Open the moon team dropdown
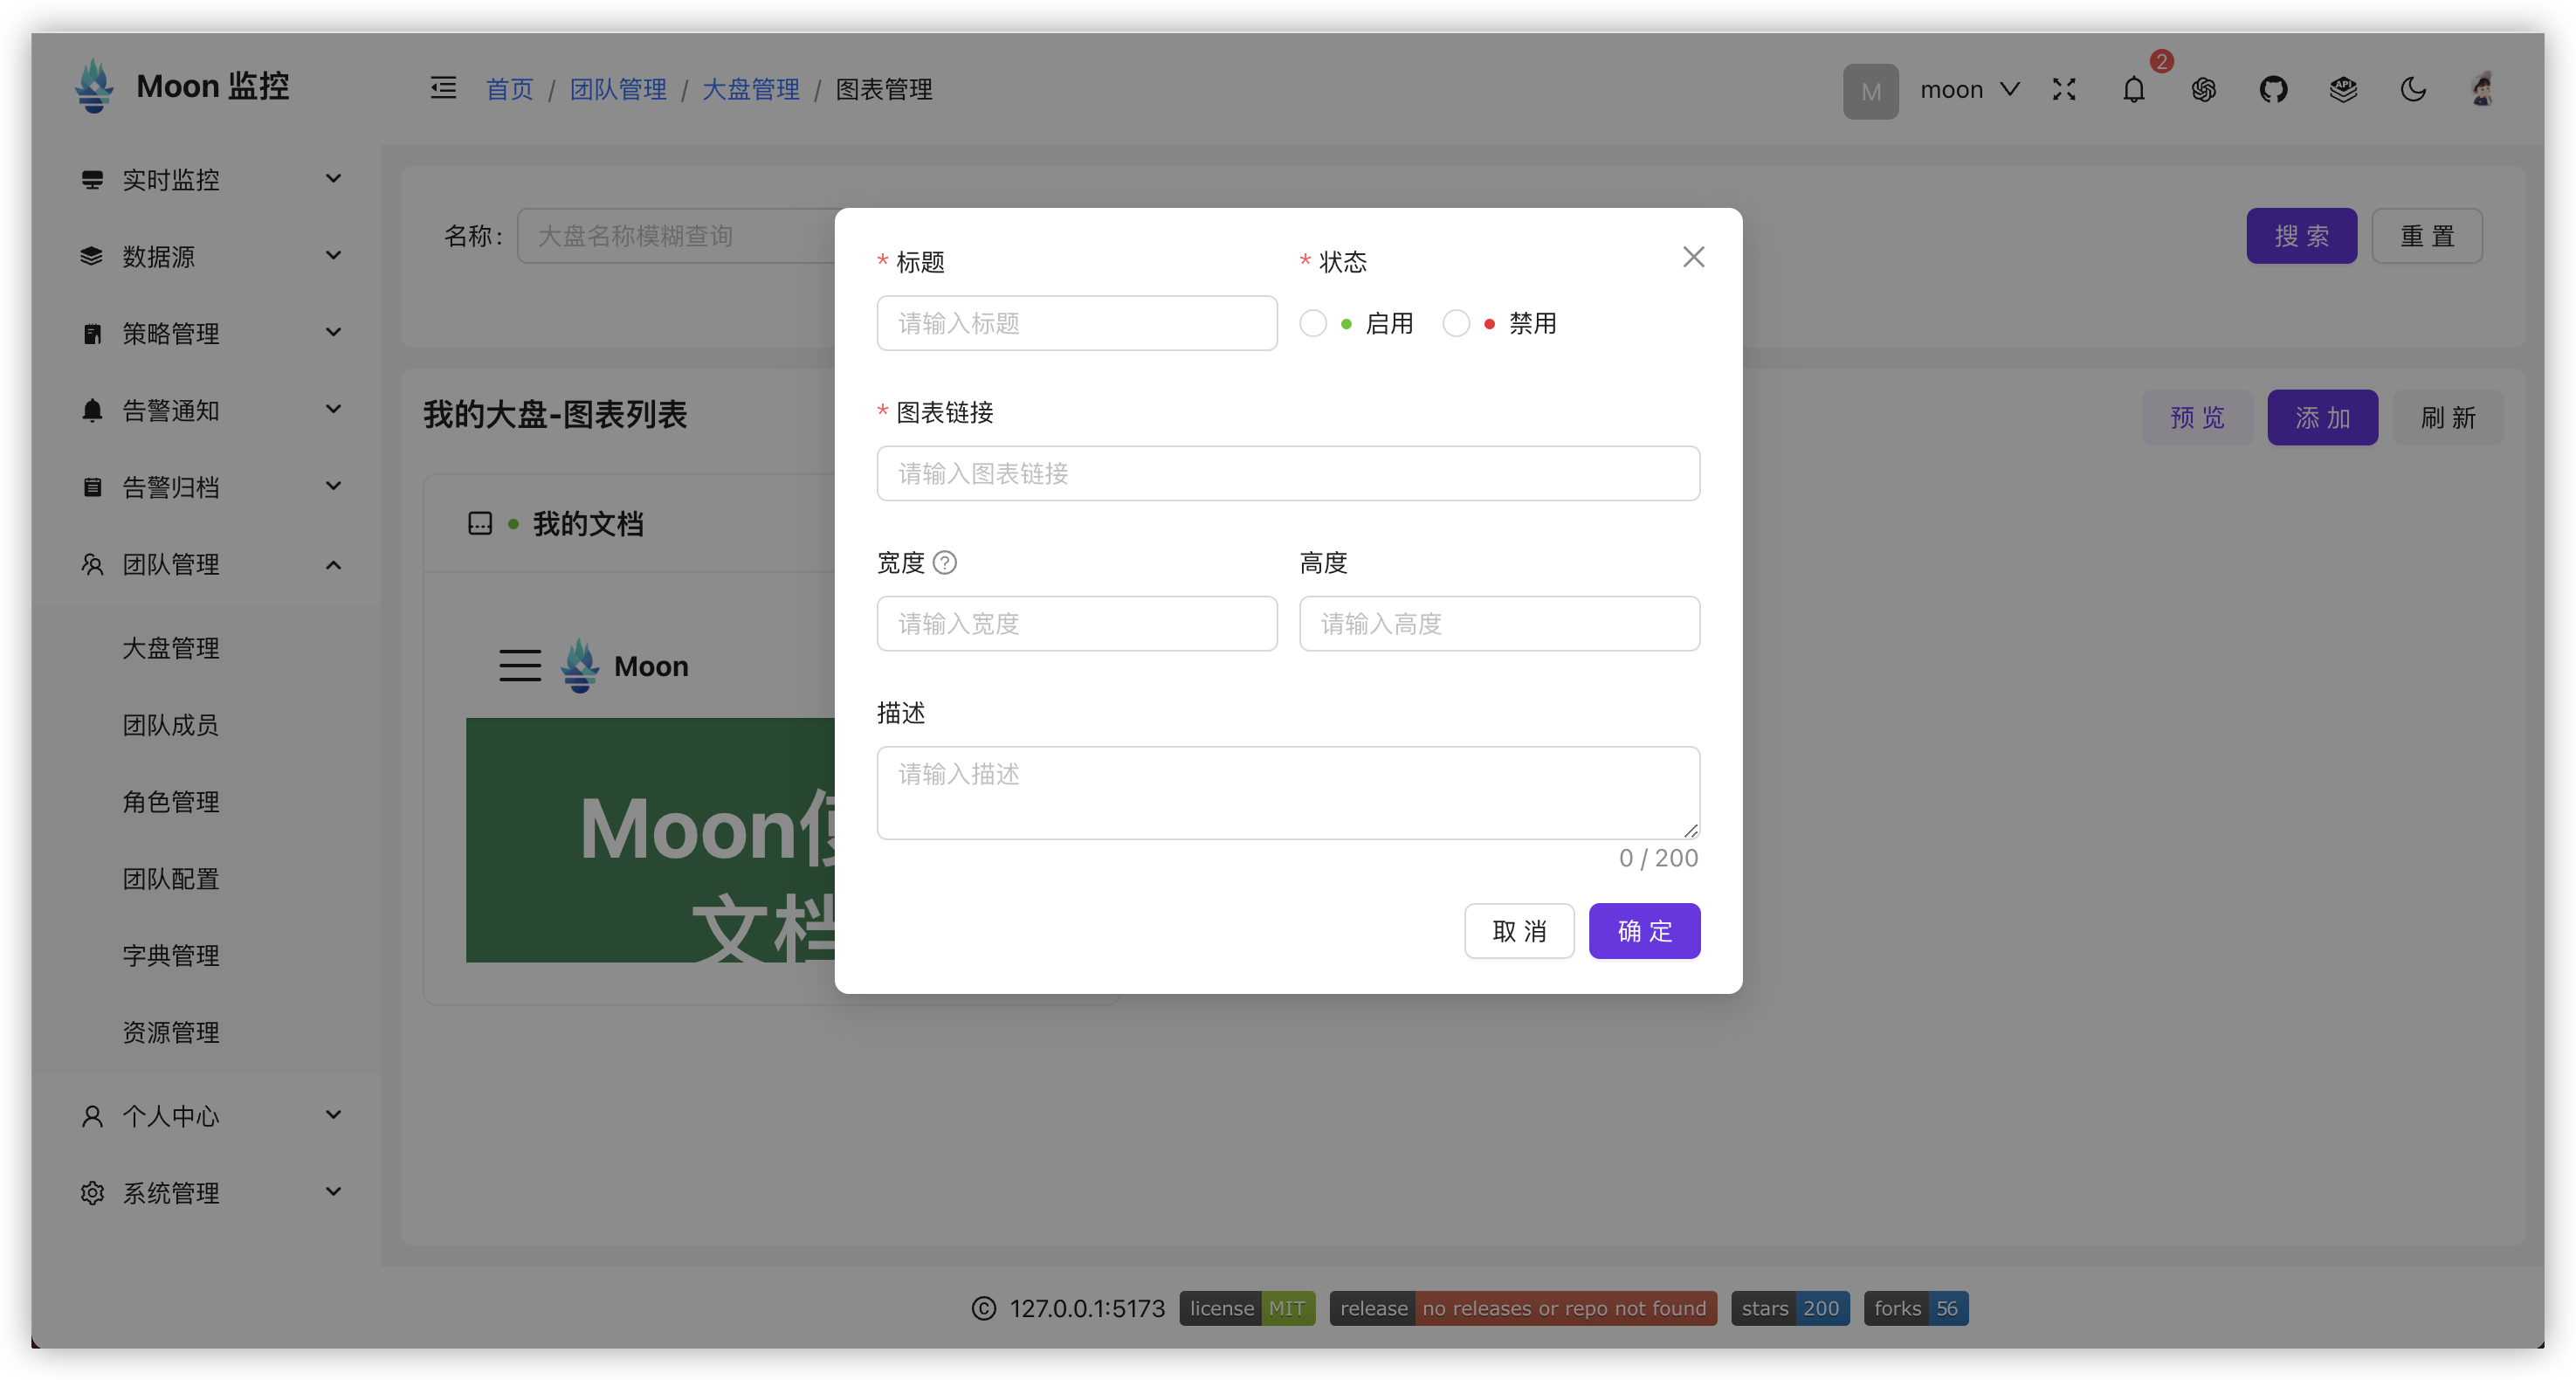 point(1970,90)
